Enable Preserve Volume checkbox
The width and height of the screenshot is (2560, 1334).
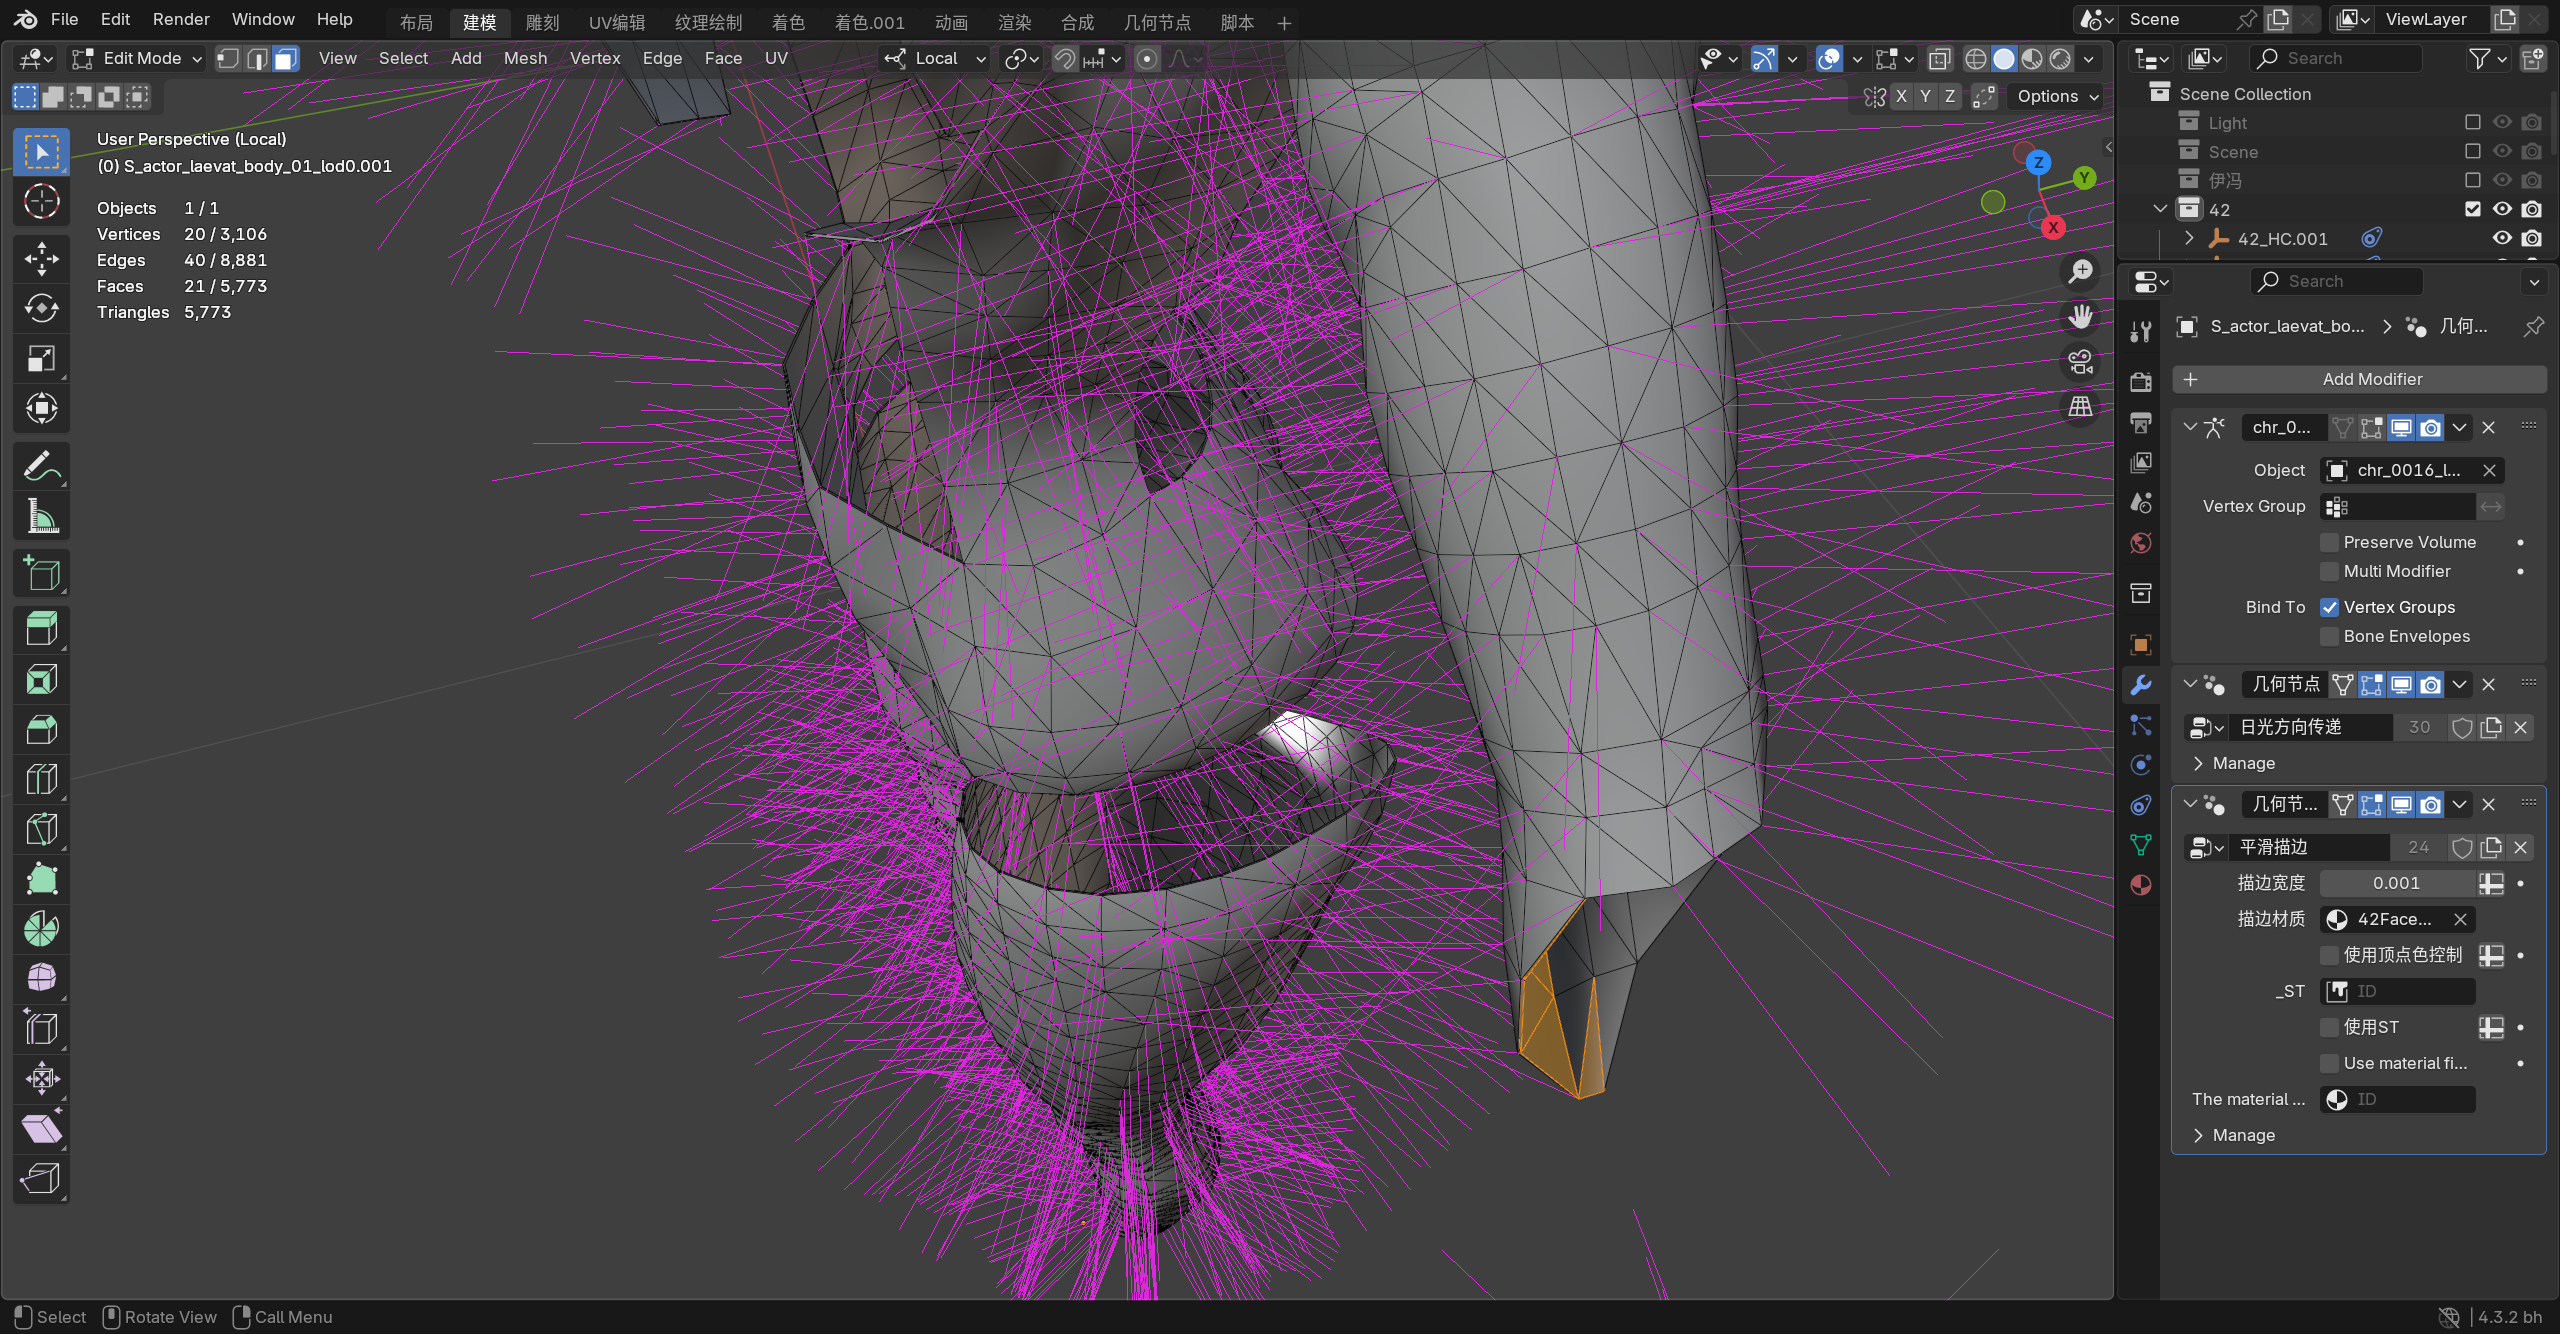tap(2330, 542)
